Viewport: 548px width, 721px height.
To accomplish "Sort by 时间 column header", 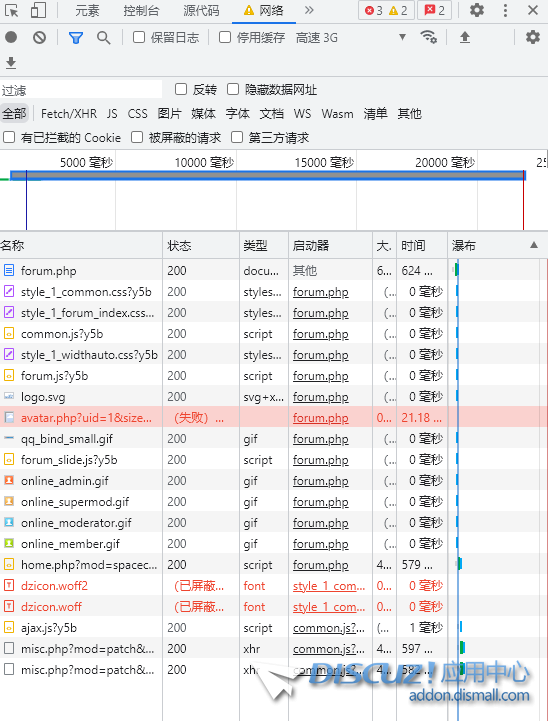I will 422,246.
